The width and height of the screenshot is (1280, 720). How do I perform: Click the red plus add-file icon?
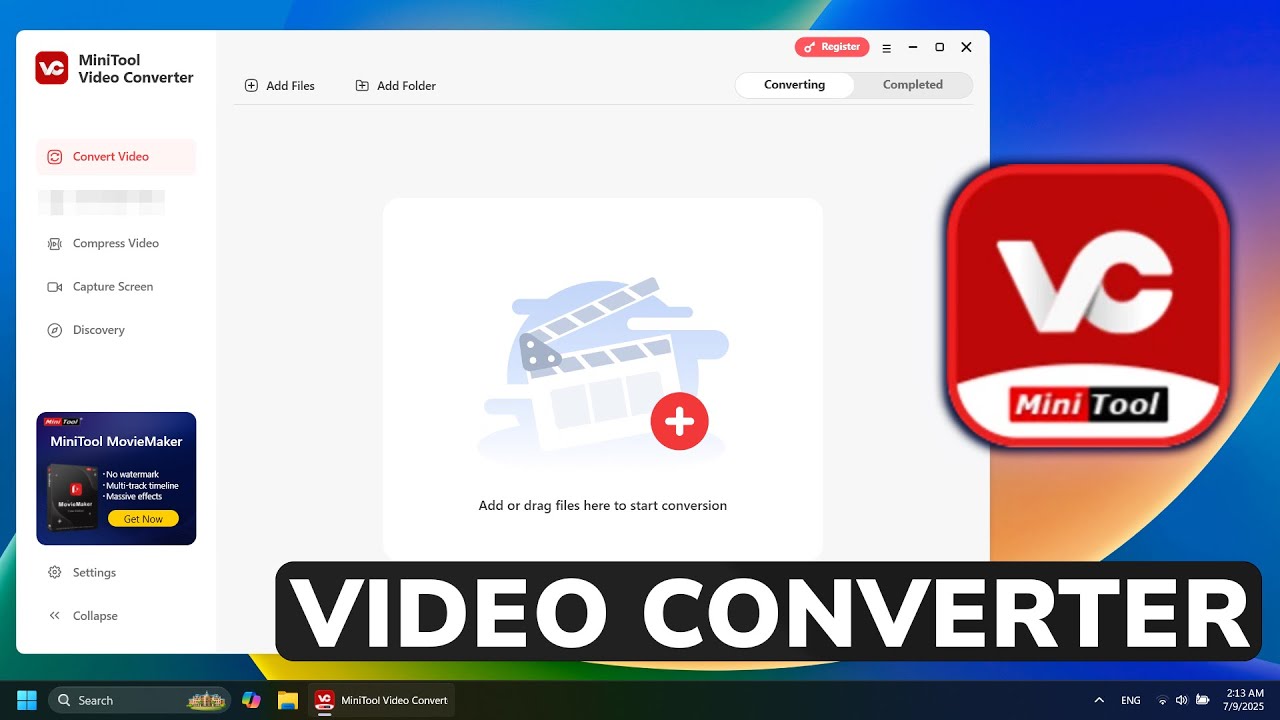click(680, 421)
